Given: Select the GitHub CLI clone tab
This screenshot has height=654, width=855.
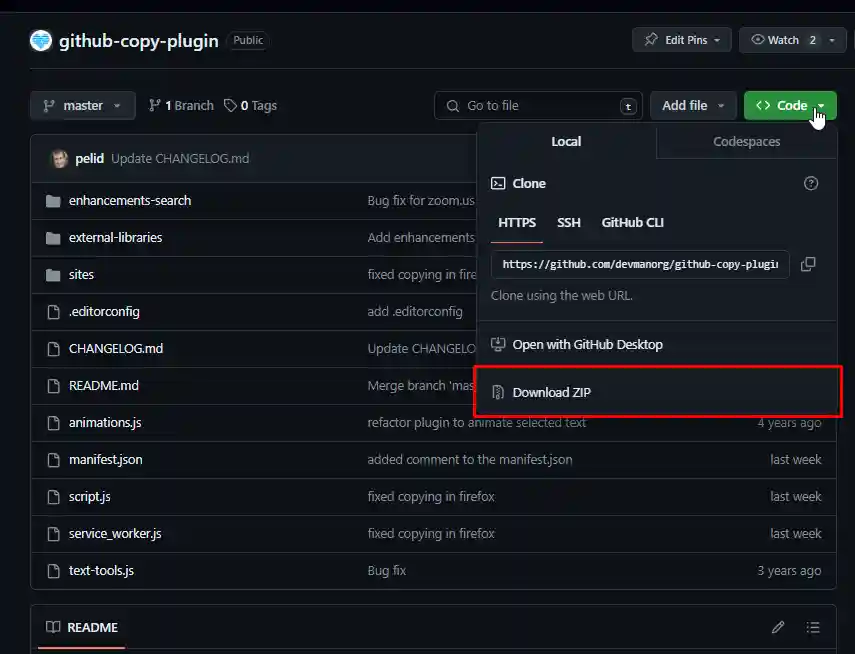Looking at the screenshot, I should tap(633, 223).
